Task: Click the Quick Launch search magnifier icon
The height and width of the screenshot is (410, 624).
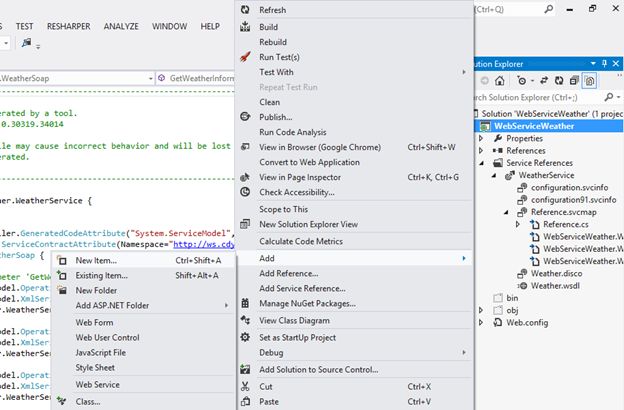Action: (x=548, y=9)
